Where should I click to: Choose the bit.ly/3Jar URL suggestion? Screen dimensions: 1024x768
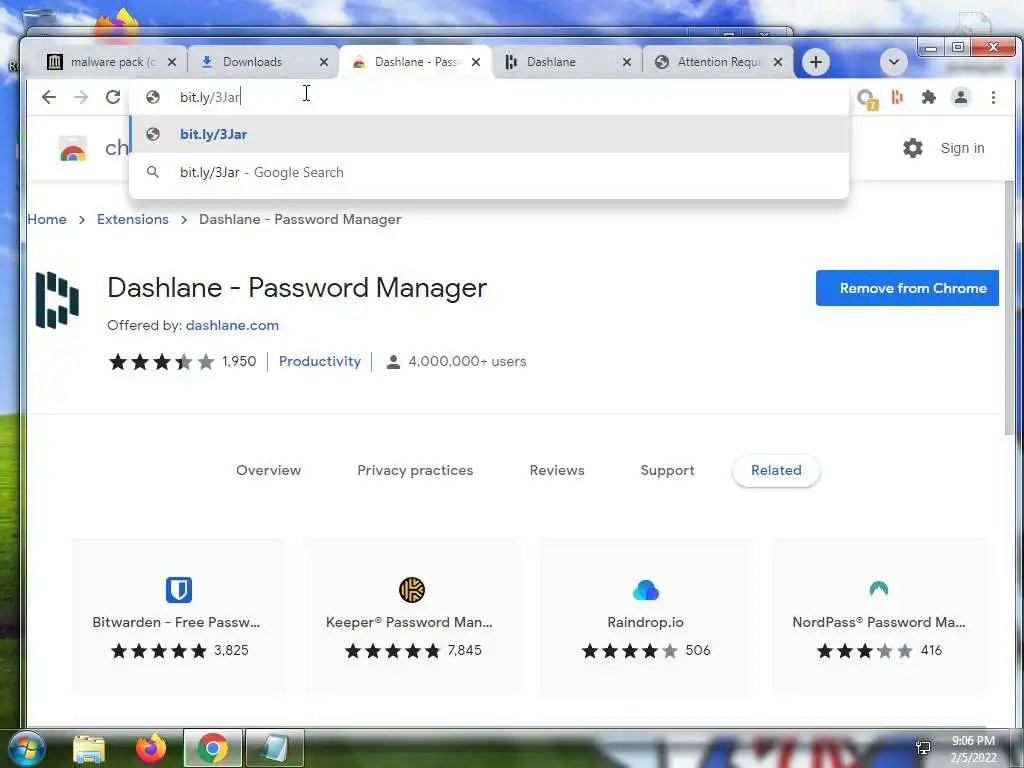tap(489, 135)
